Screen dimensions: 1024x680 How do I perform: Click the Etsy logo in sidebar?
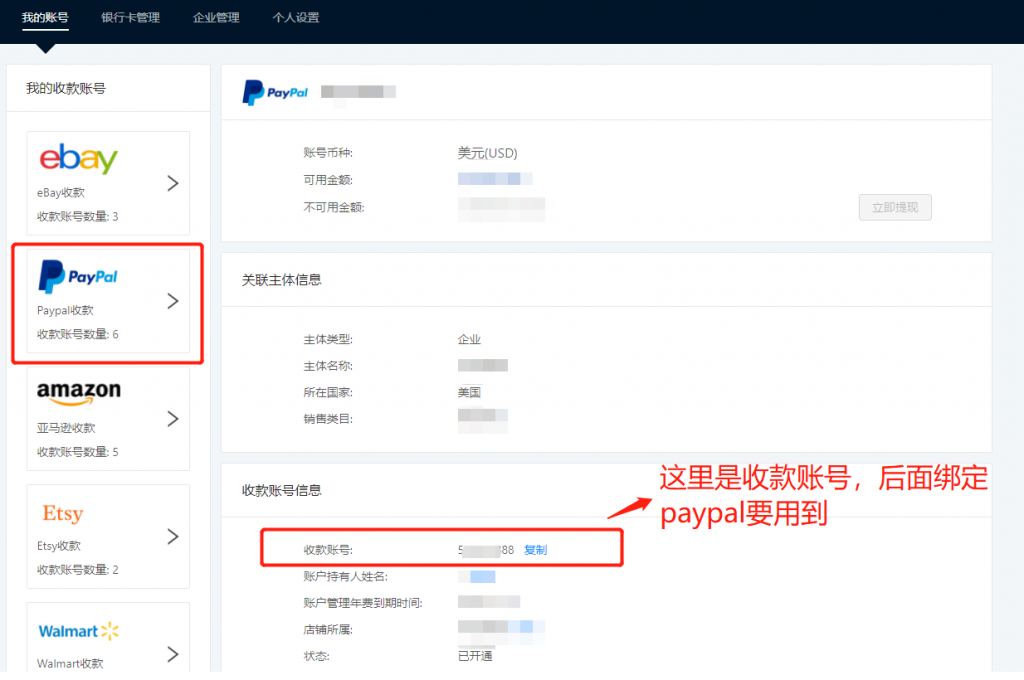(63, 513)
